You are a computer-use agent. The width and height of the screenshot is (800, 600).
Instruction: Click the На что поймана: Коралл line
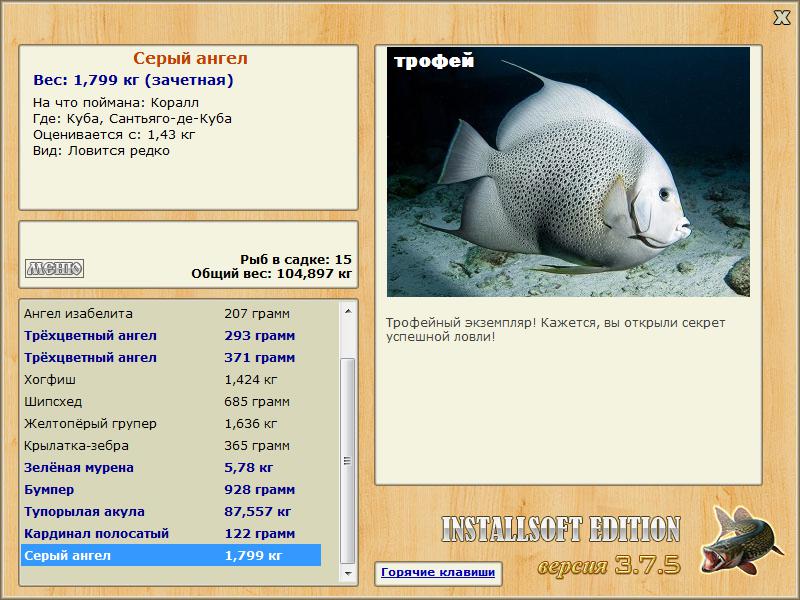[x=116, y=103]
